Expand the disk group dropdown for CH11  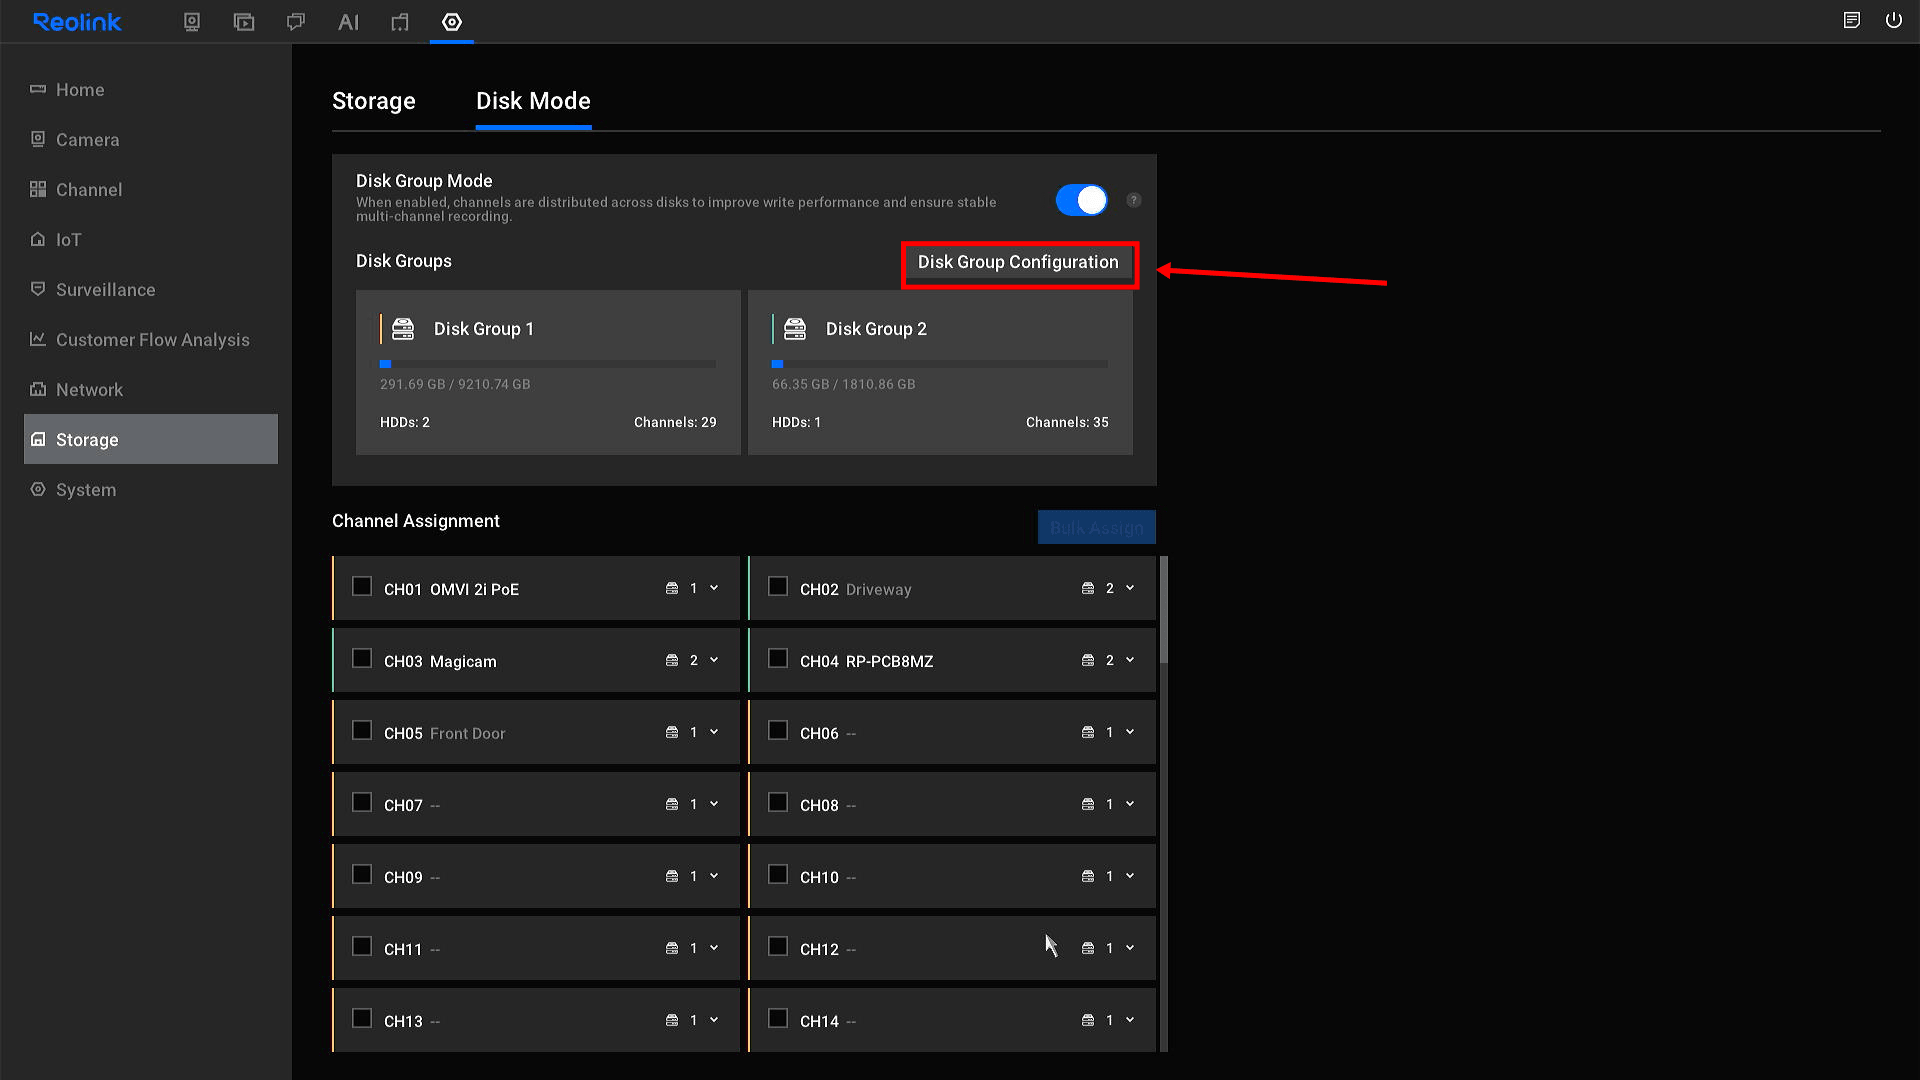coord(714,949)
